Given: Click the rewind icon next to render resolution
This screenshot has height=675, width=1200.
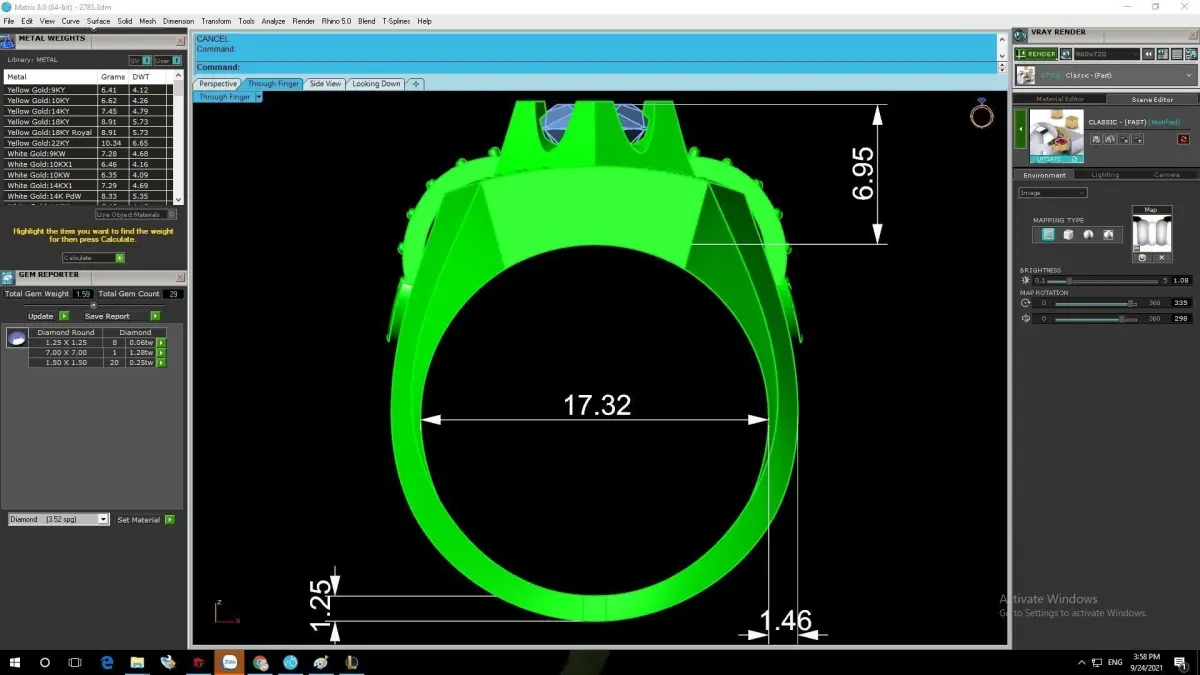Looking at the screenshot, I should pyautogui.click(x=1149, y=54).
